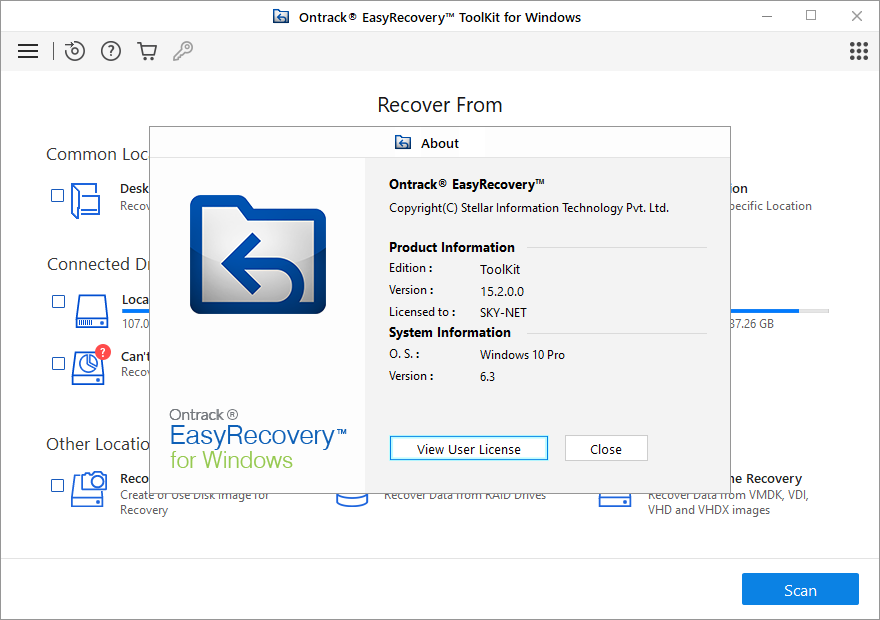
Task: Click the key activation icon
Action: point(182,51)
